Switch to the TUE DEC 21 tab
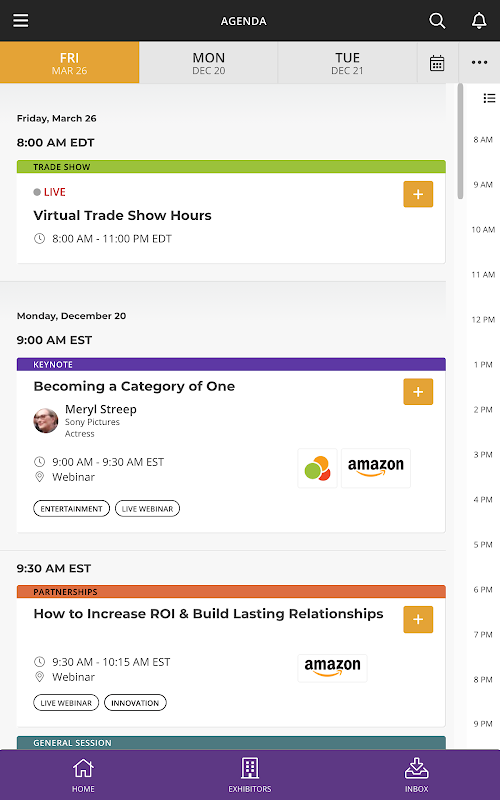 pyautogui.click(x=347, y=63)
